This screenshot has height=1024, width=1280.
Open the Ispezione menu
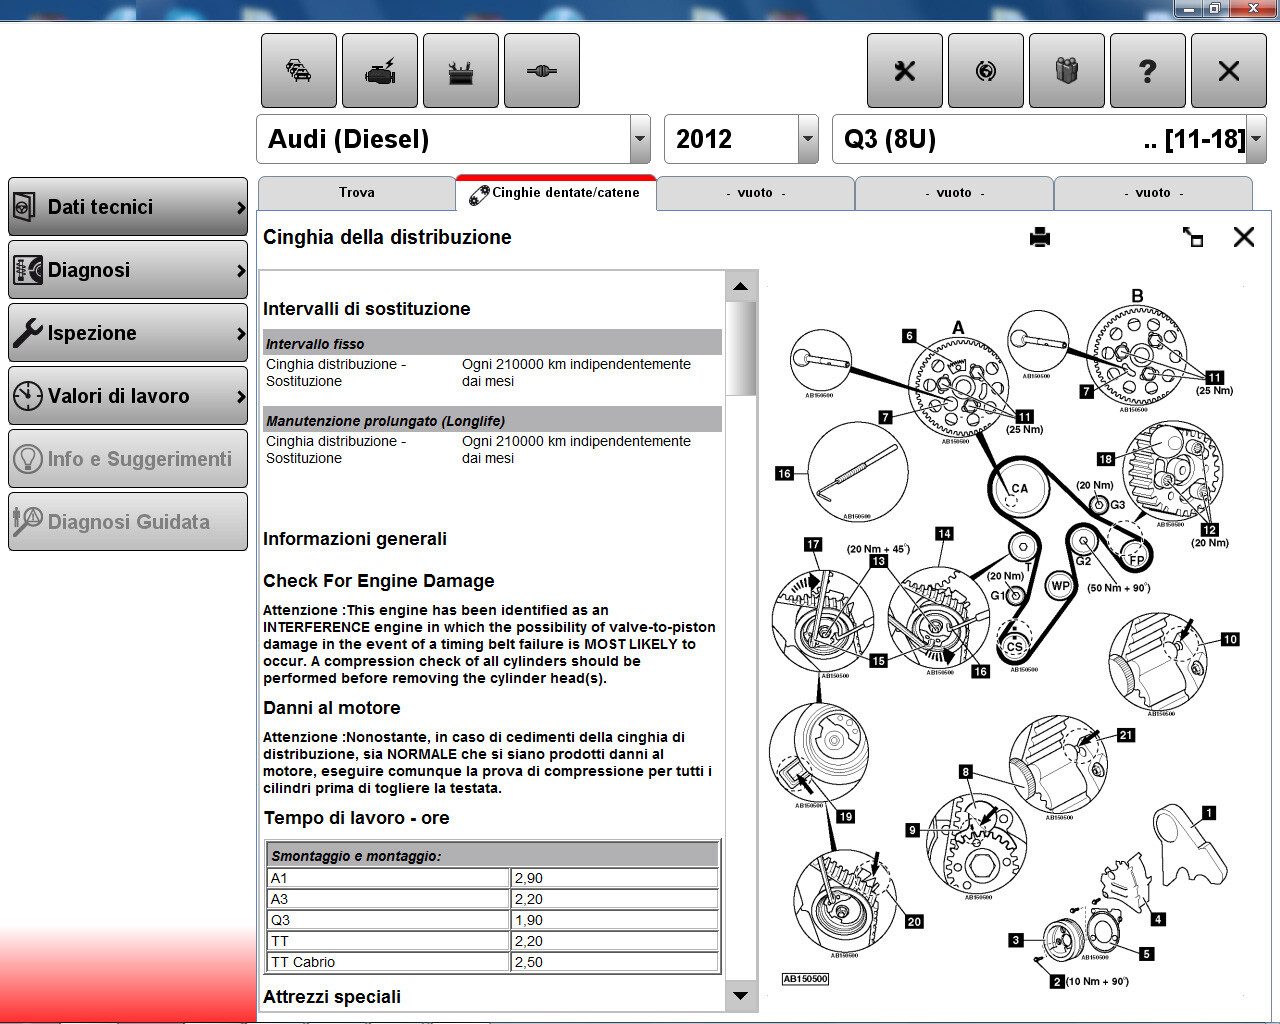[x=128, y=333]
